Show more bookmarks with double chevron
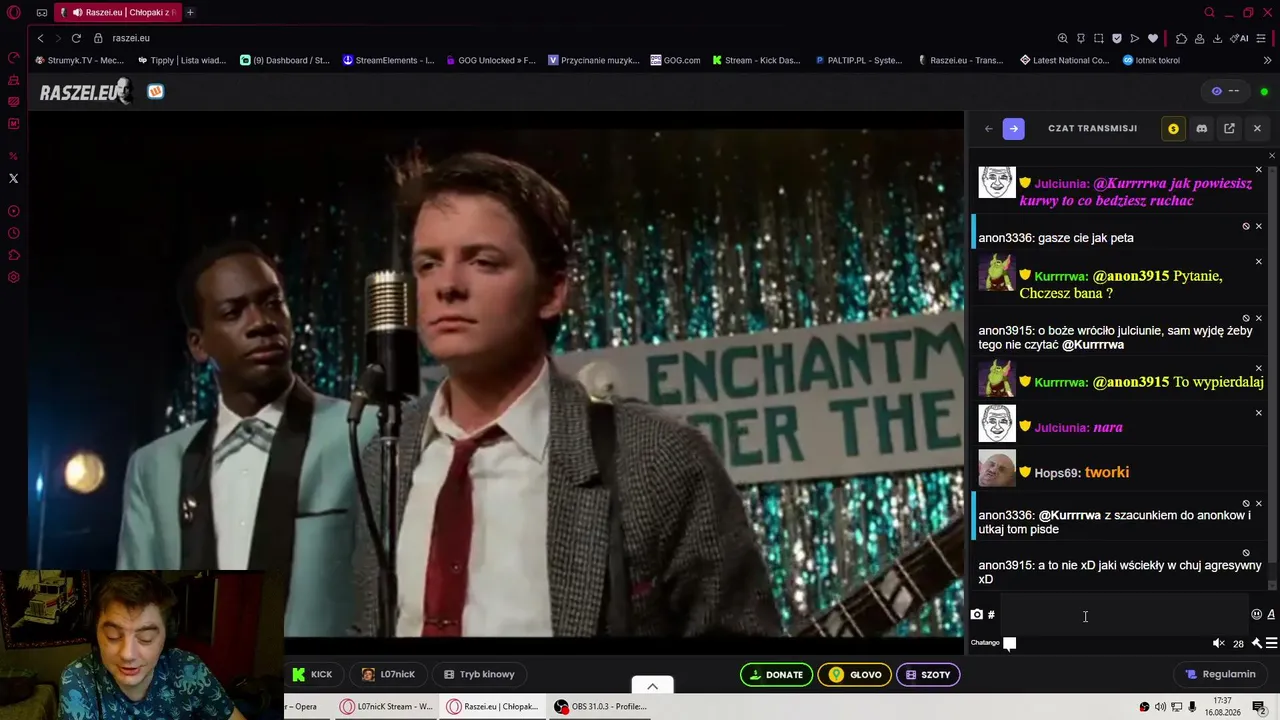The height and width of the screenshot is (720, 1280). (x=1268, y=60)
